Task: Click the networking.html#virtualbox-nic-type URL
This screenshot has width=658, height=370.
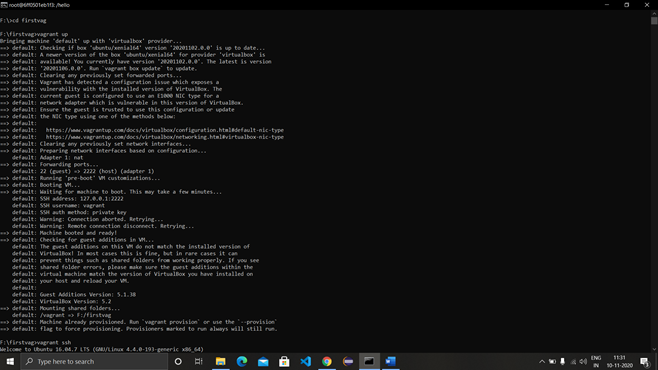Action: (x=164, y=137)
